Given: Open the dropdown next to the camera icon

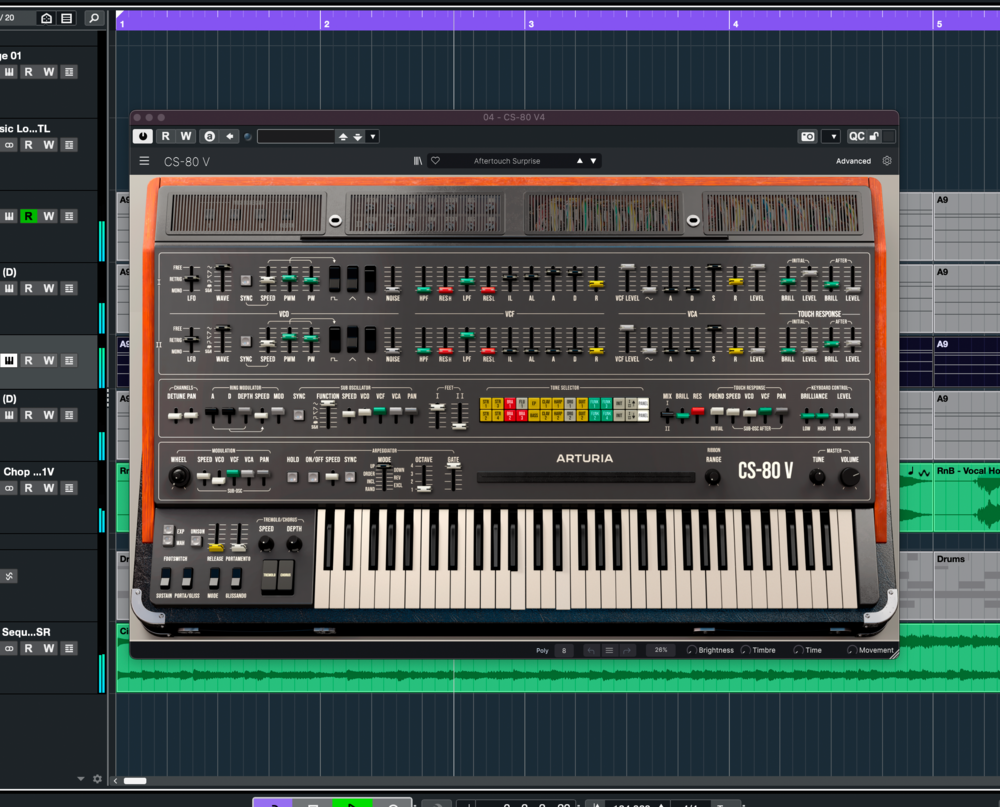Looking at the screenshot, I should [832, 136].
